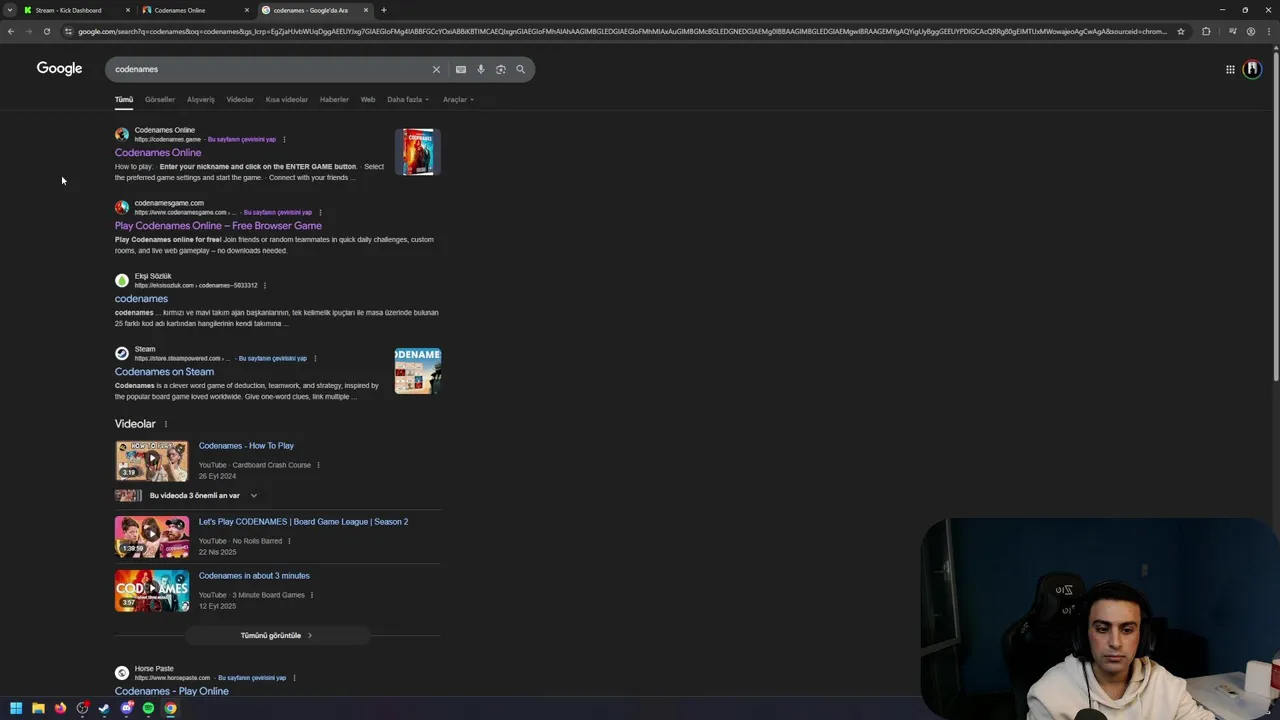Open options for No Rolls Barred video

290,541
